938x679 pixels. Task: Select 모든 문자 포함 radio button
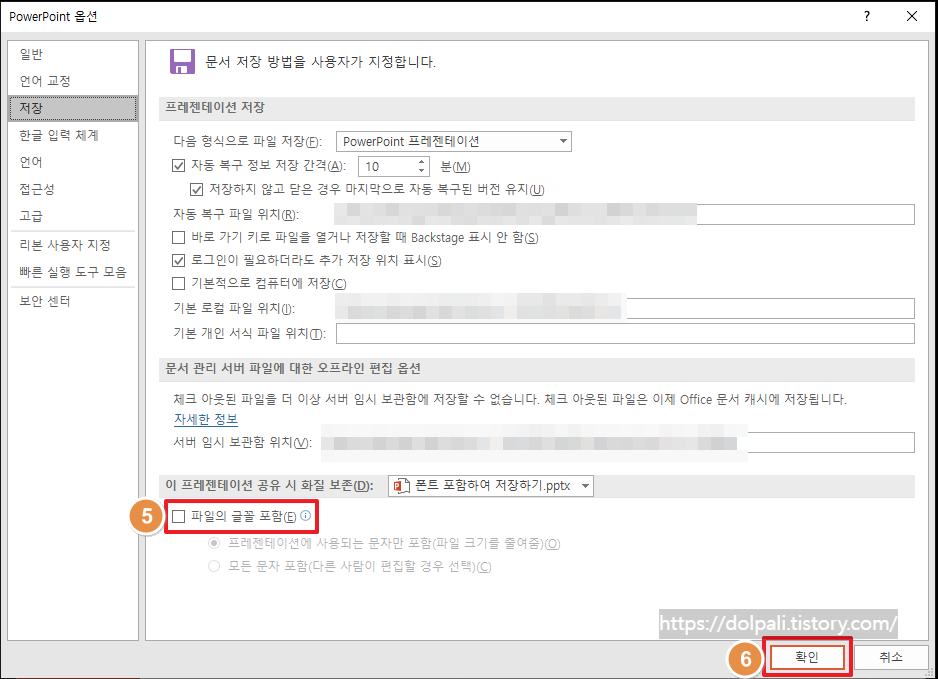(214, 566)
